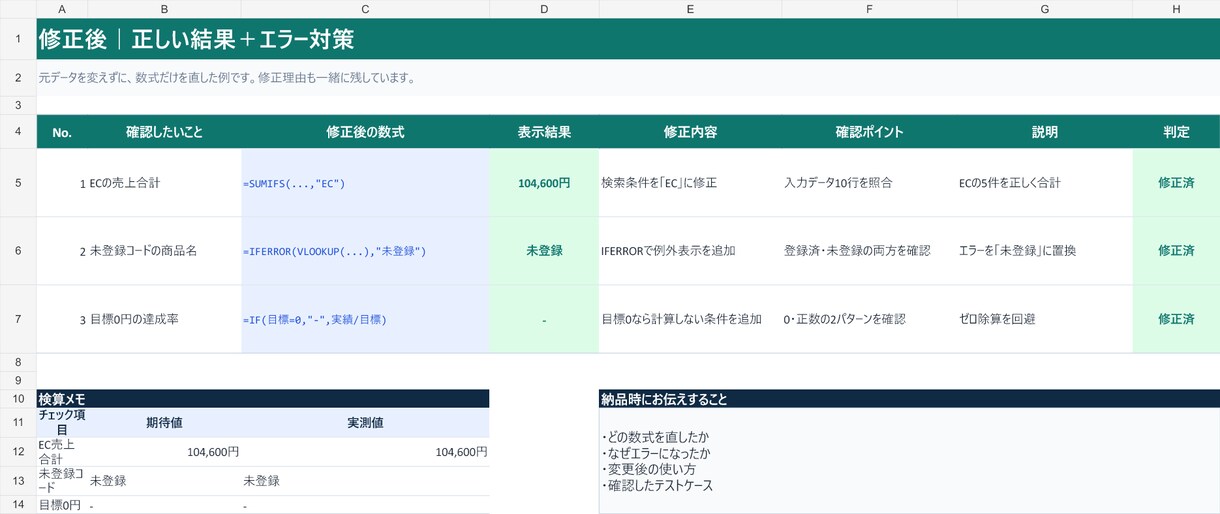Click the 期待値 header cell
The height and width of the screenshot is (514, 1220).
pyautogui.click(x=164, y=422)
